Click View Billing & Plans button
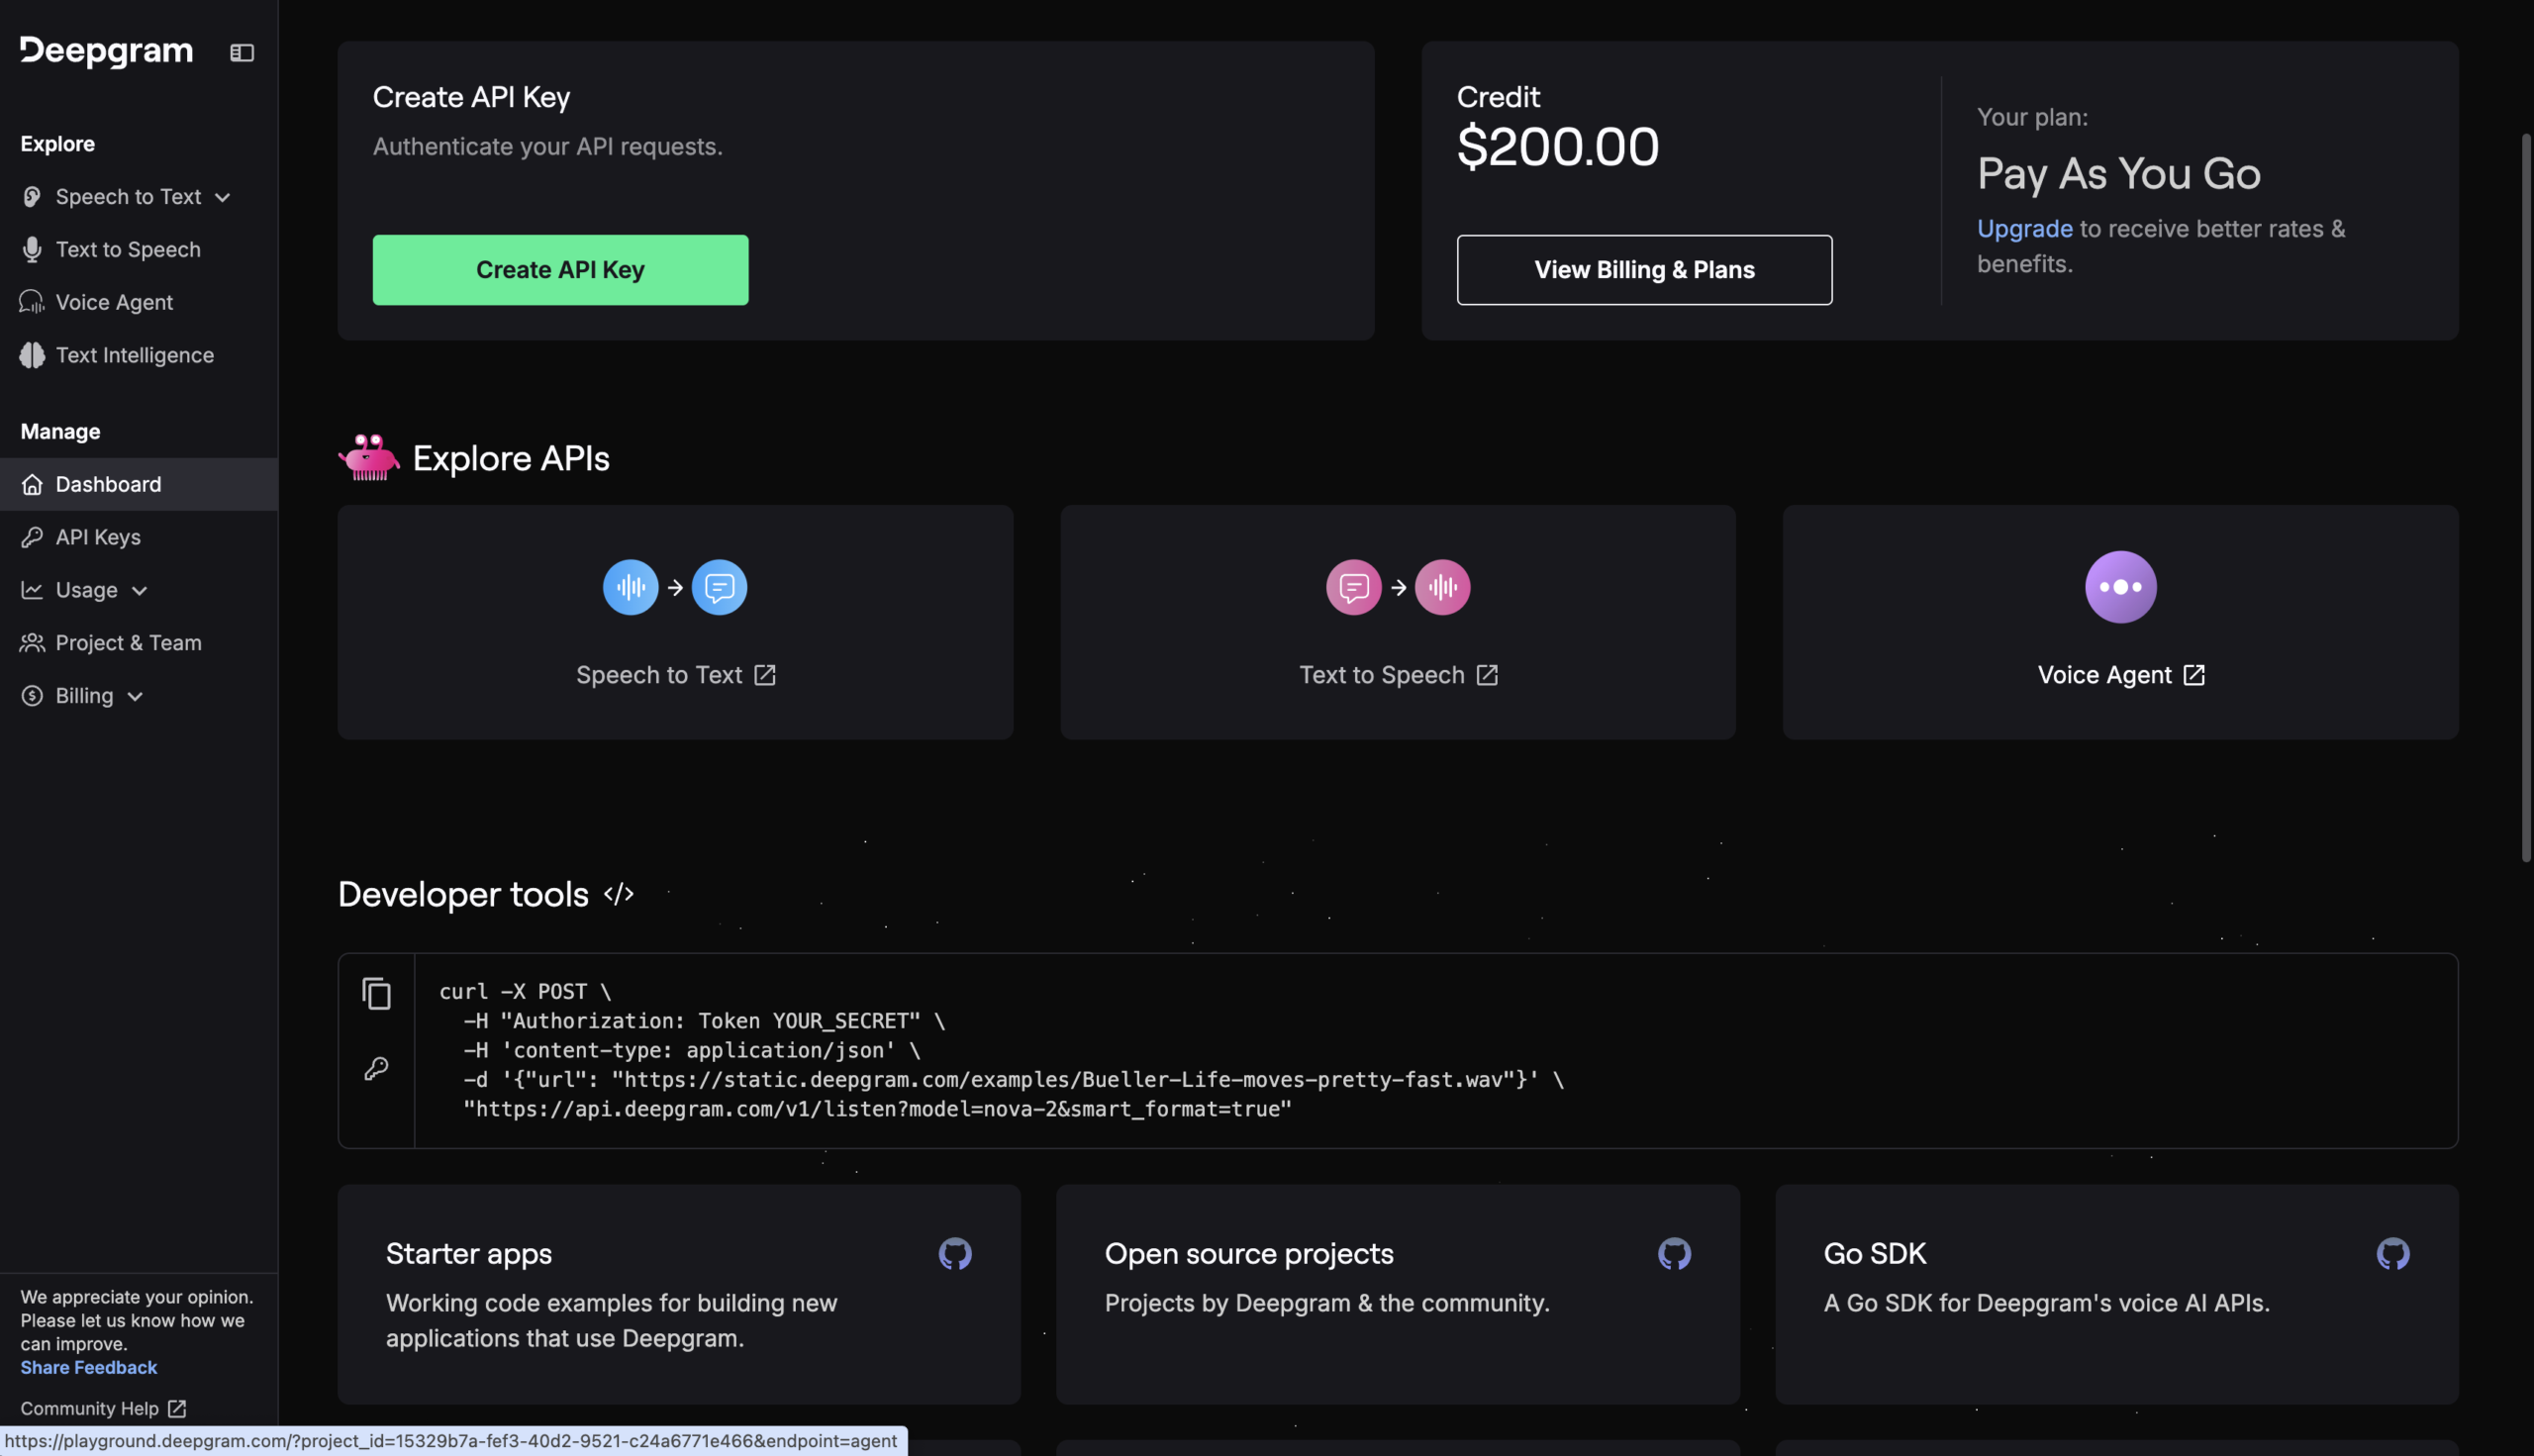2534x1456 pixels. click(1644, 270)
